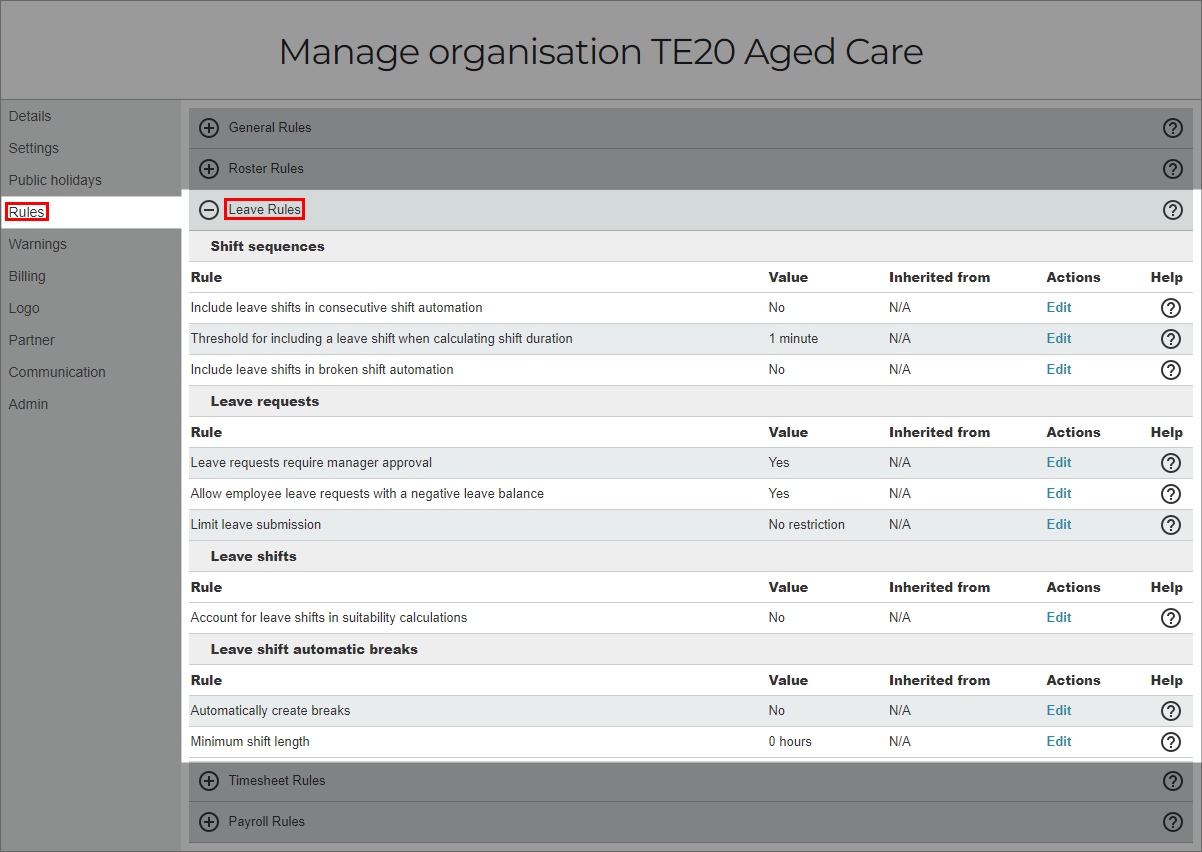Edit Minimum shift length rule
The image size is (1202, 852).
pos(1059,741)
